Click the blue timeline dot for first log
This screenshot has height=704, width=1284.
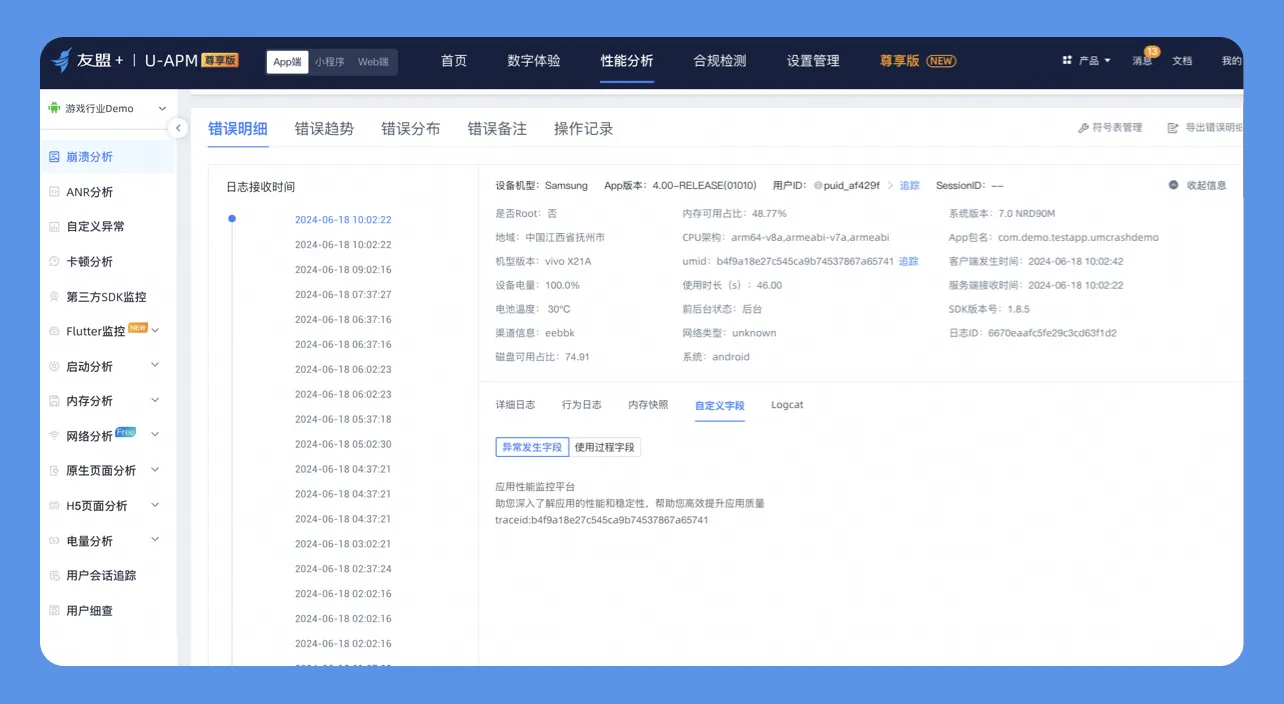(232, 219)
